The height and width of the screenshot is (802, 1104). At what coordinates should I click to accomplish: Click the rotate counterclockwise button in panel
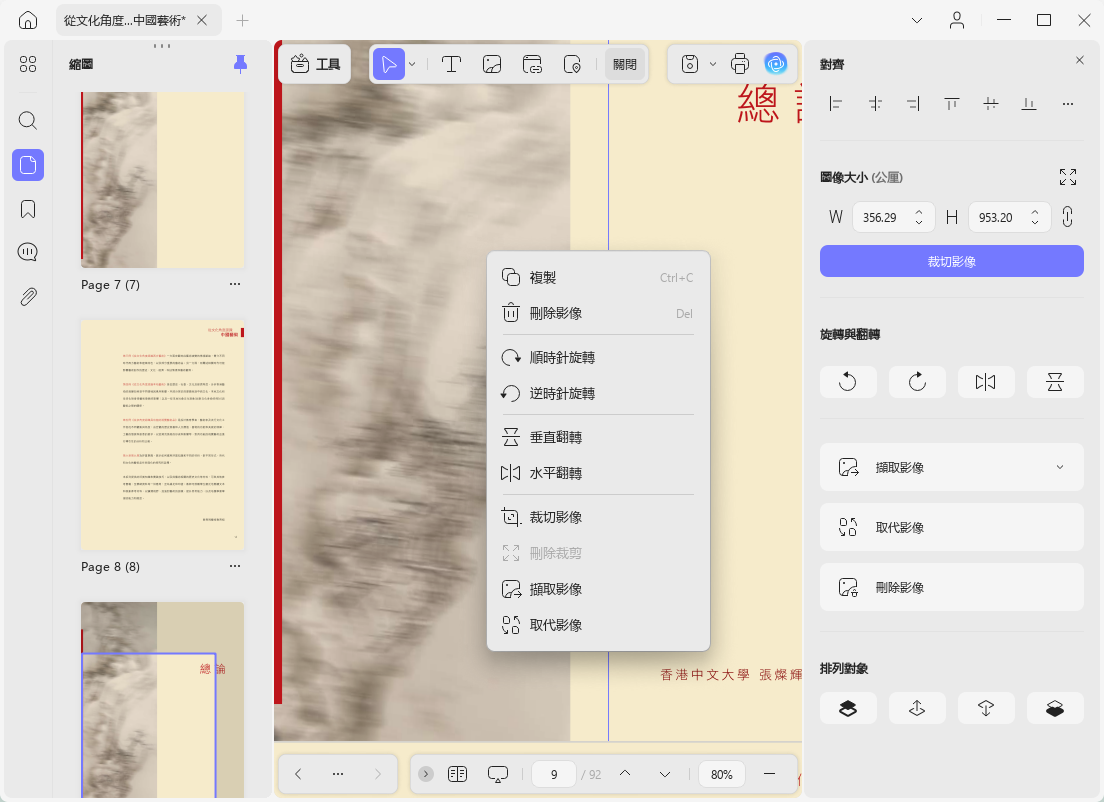pos(848,382)
